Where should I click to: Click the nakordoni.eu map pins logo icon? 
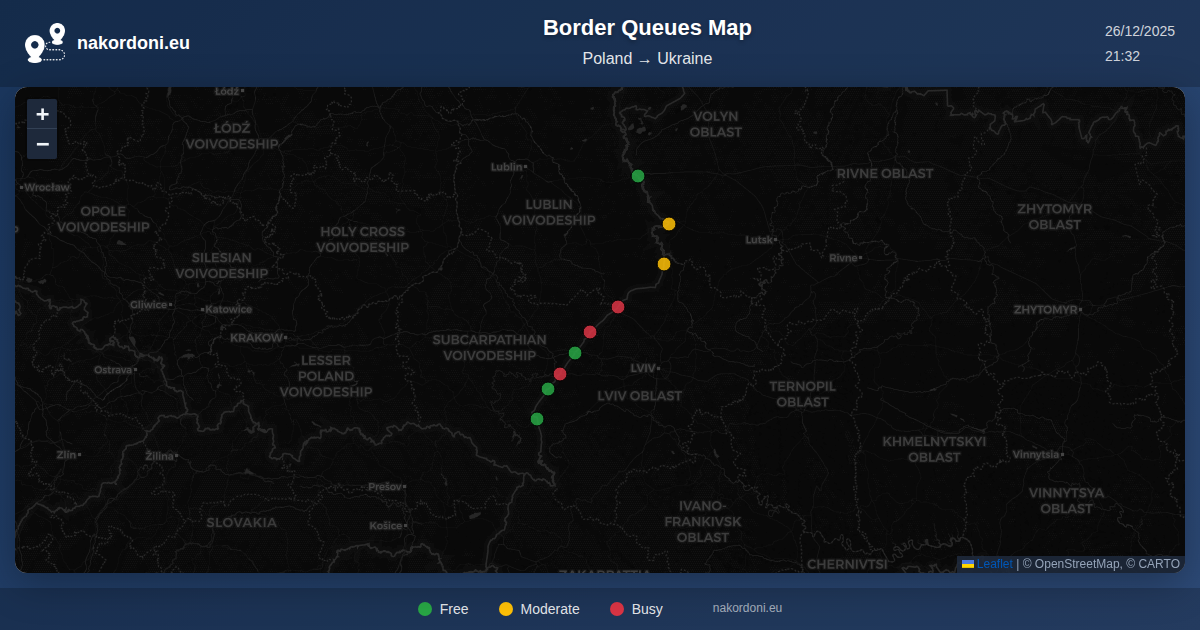pos(45,43)
